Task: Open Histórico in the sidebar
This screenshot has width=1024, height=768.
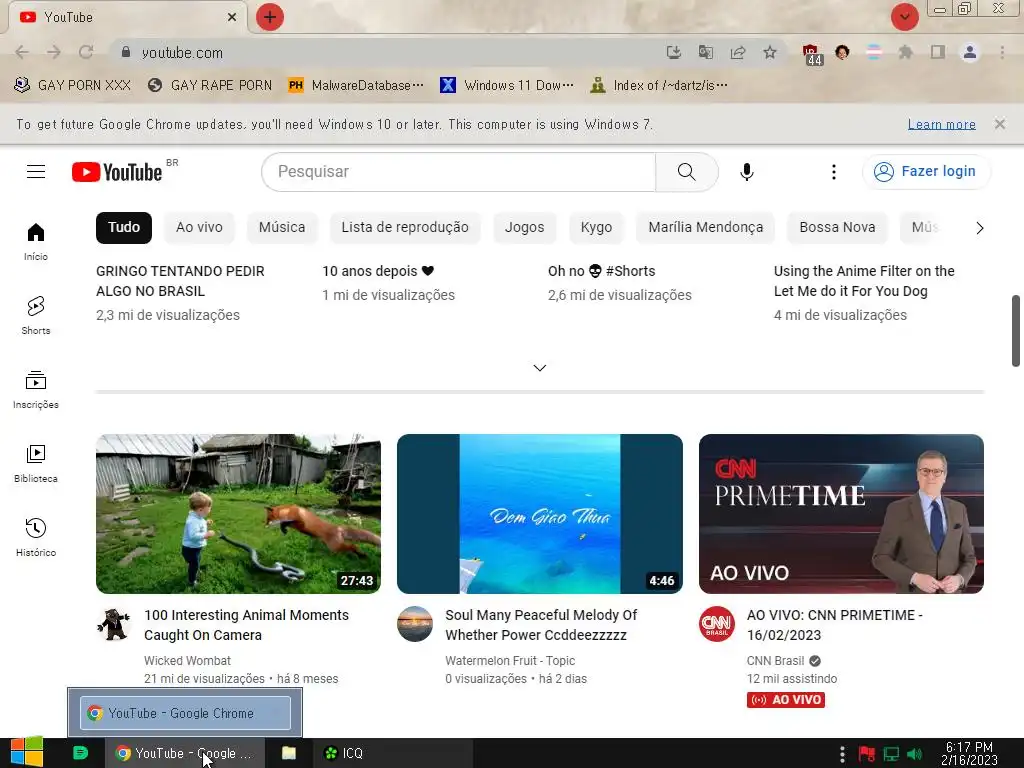Action: coord(36,537)
